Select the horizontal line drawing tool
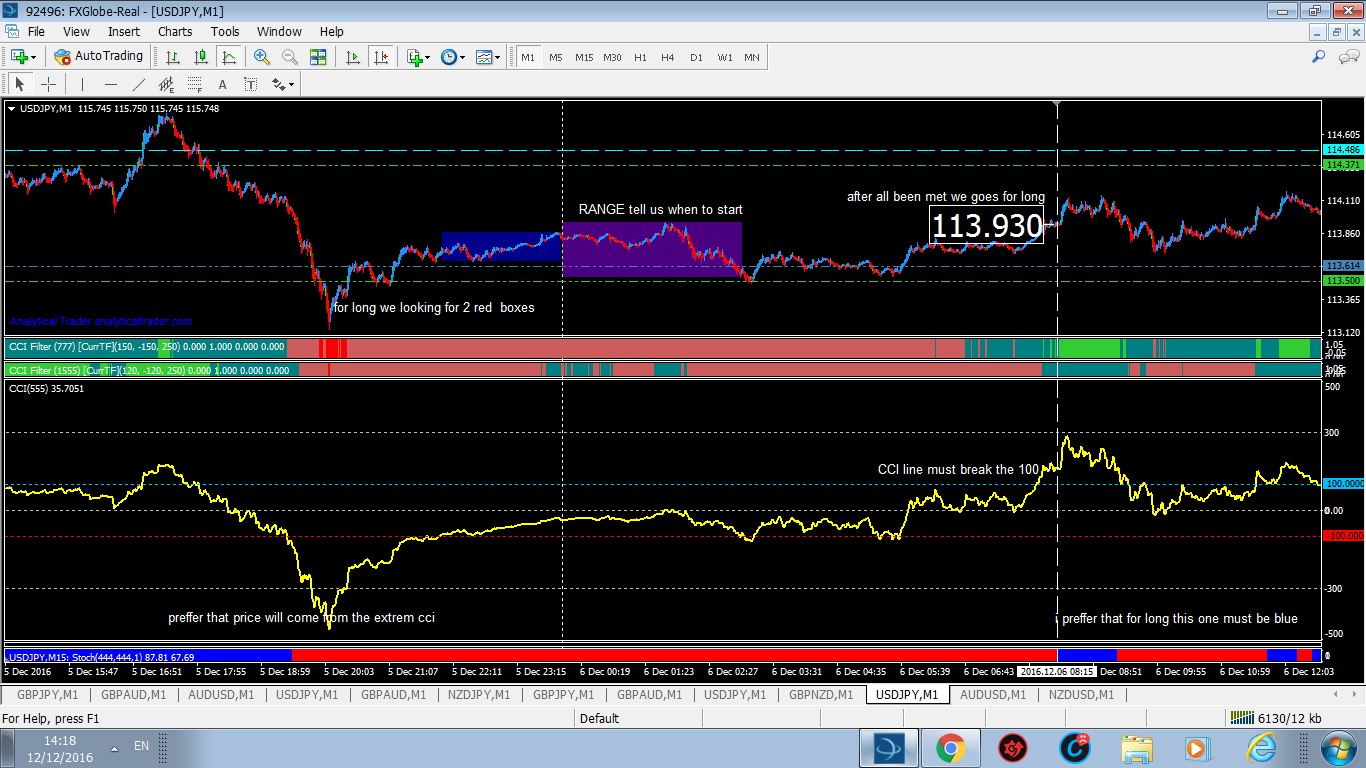The height and width of the screenshot is (768, 1366). point(110,84)
